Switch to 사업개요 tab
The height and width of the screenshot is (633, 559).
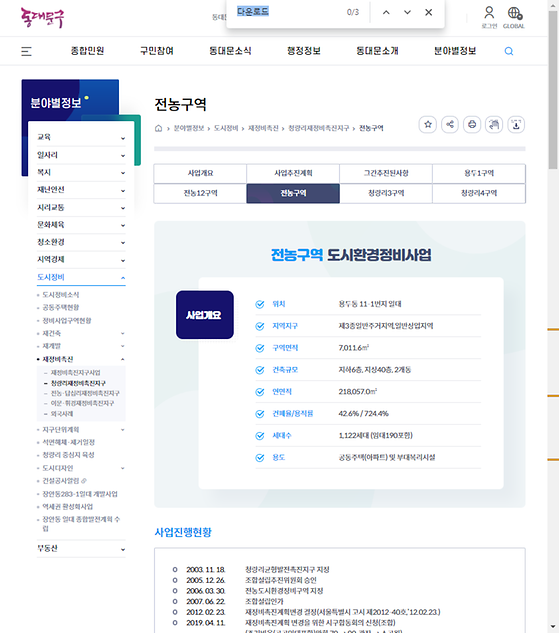(200, 173)
